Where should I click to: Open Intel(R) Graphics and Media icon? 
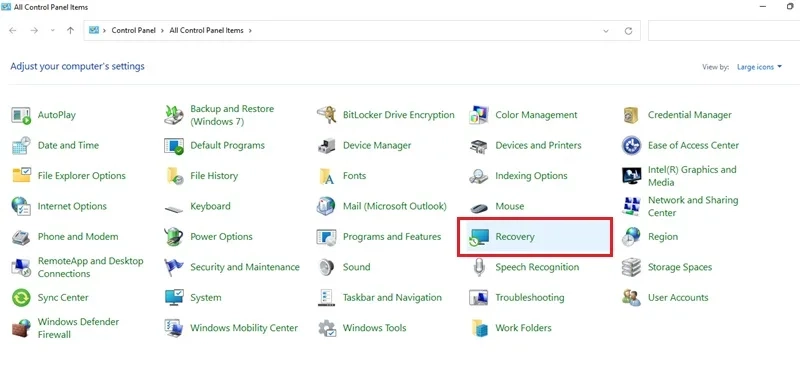(x=631, y=176)
